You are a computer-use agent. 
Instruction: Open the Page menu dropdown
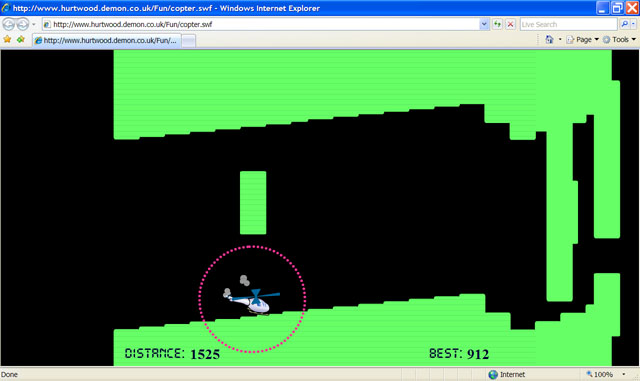pyautogui.click(x=582, y=40)
